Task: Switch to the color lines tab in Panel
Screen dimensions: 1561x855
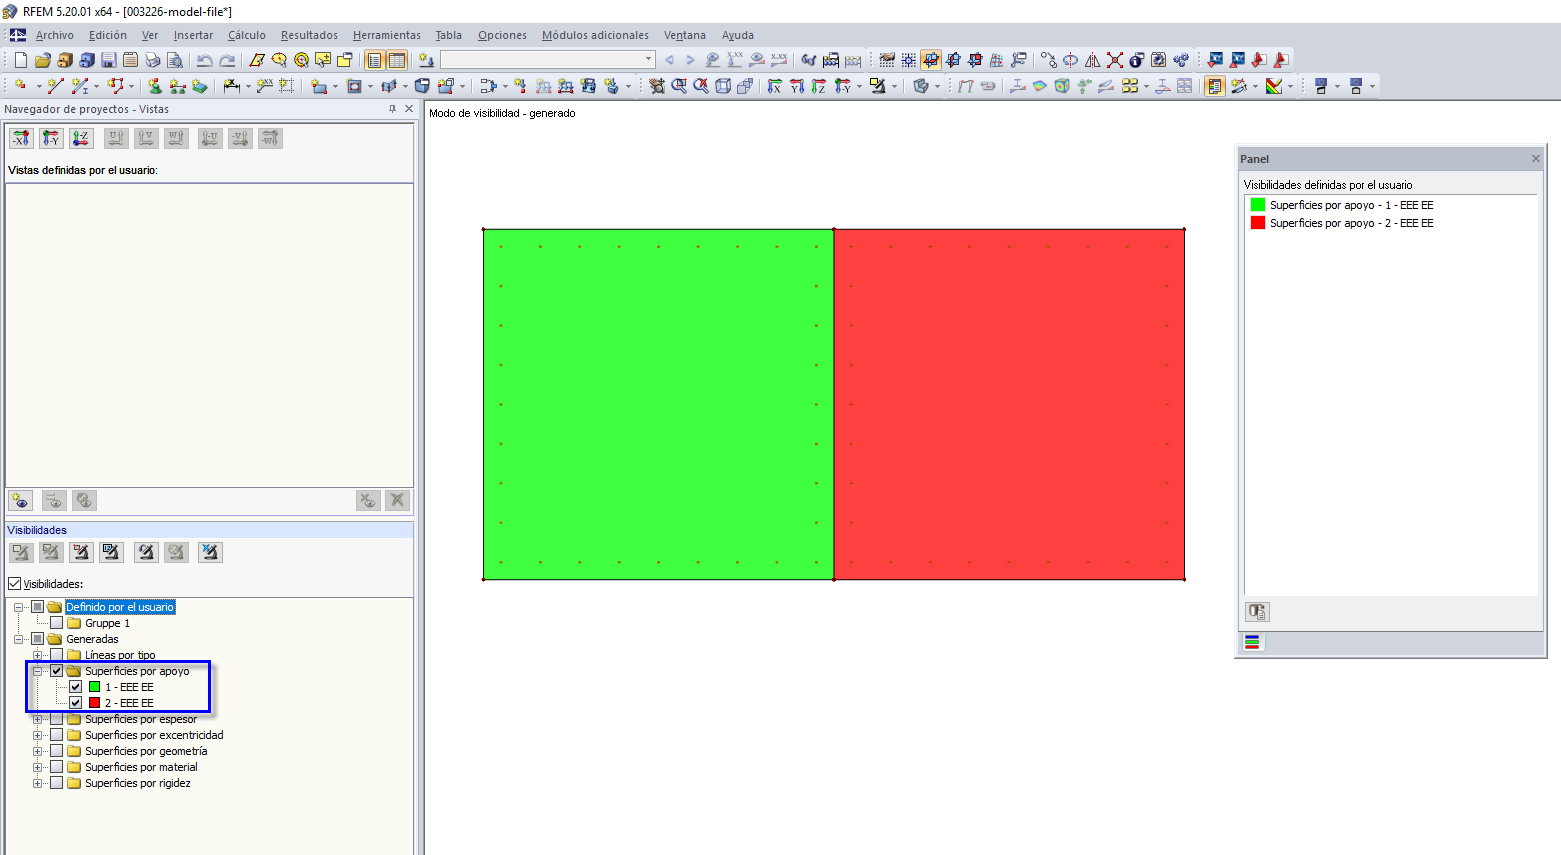Action: point(1252,642)
